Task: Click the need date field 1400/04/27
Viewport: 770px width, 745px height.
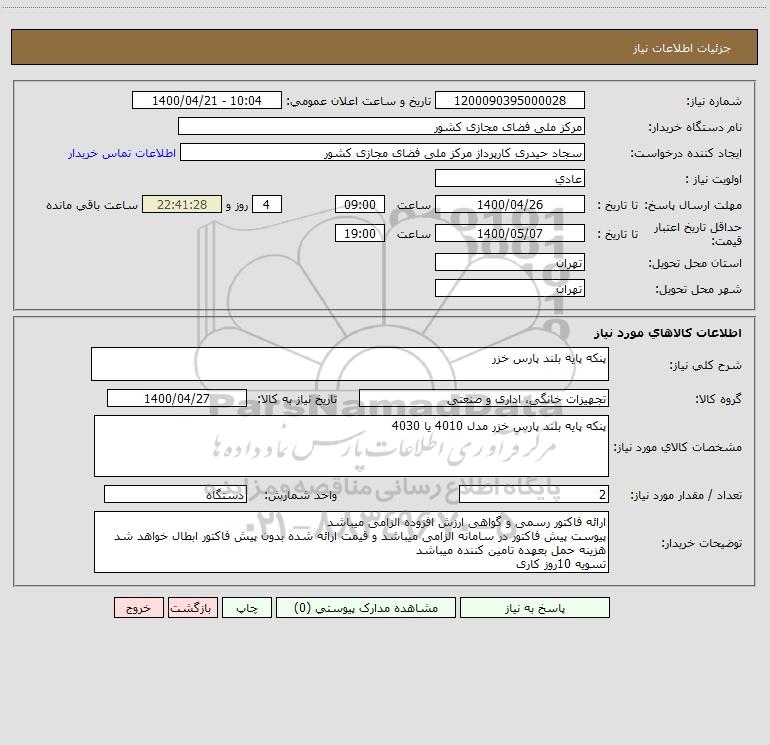Action: coord(177,398)
